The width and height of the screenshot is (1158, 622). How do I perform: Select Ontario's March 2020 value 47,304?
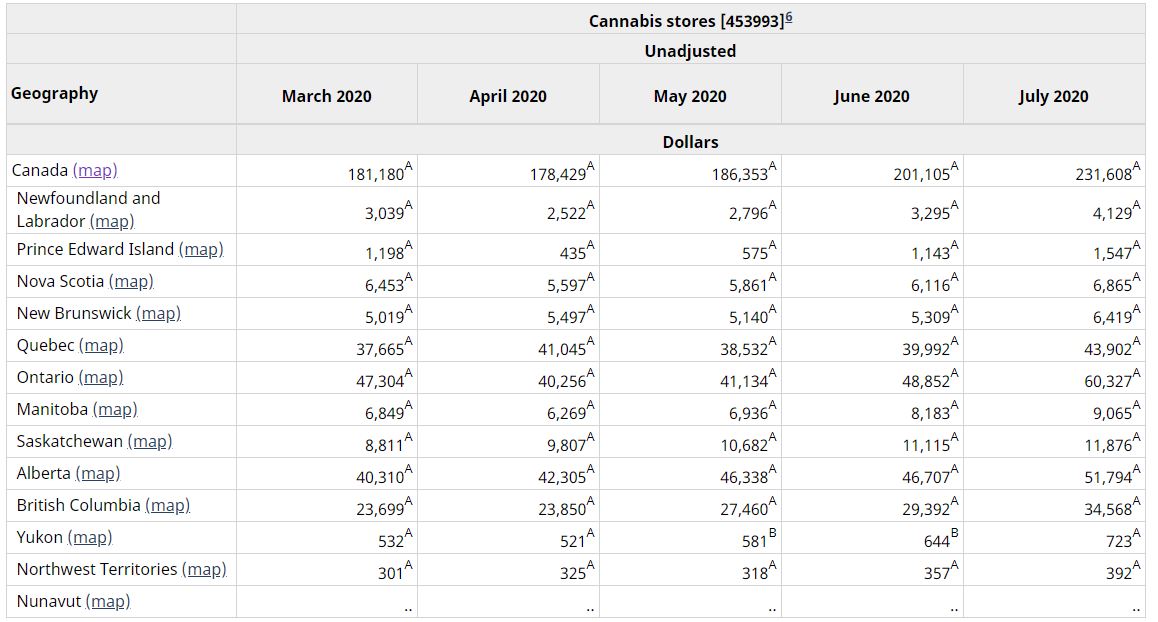376,381
